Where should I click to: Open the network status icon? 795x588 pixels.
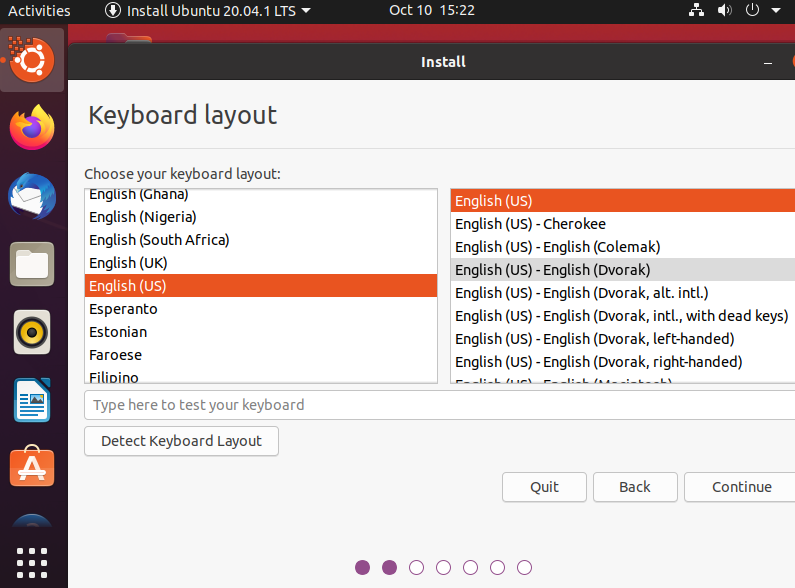697,11
